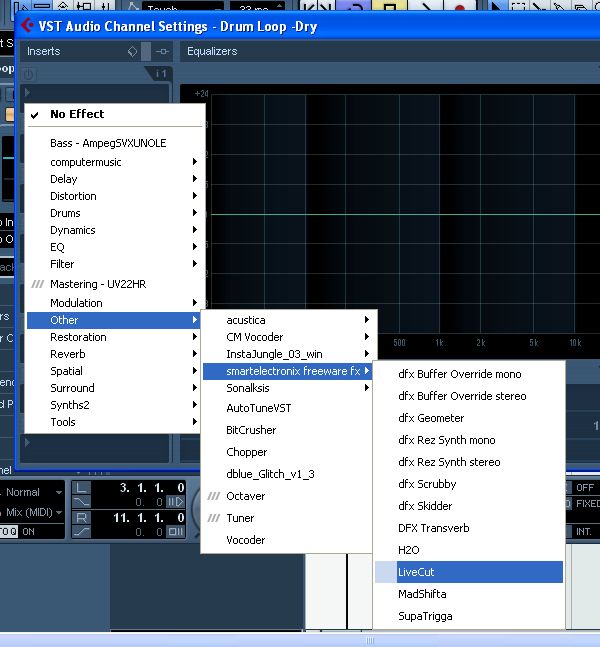Screen dimensions: 600x647
Task: Choose Mastering - UV22HR plugin
Action: tap(115, 284)
